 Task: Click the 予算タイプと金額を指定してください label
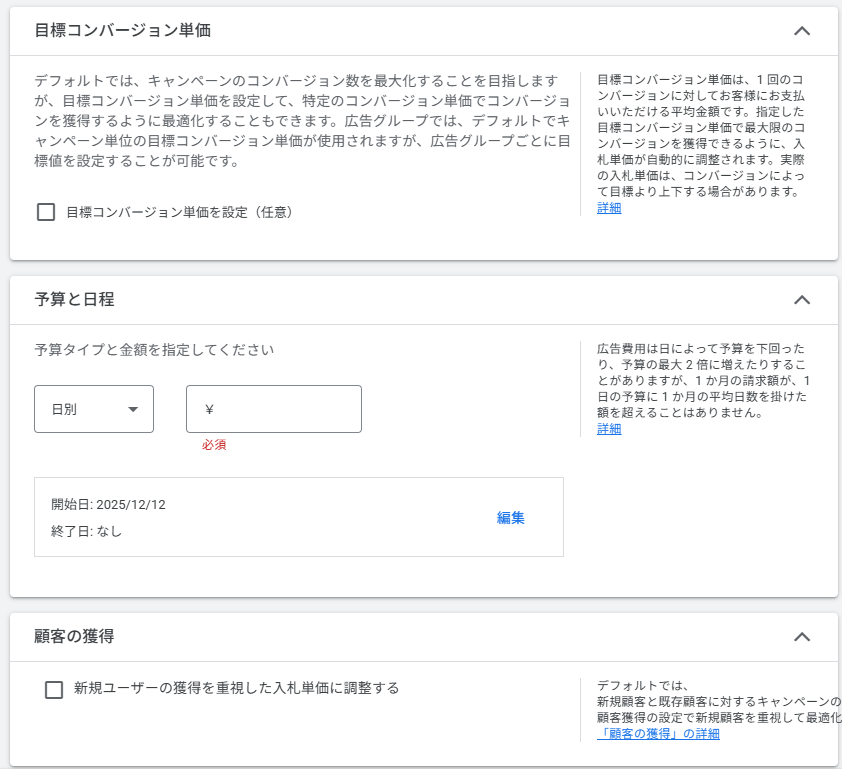tap(154, 350)
